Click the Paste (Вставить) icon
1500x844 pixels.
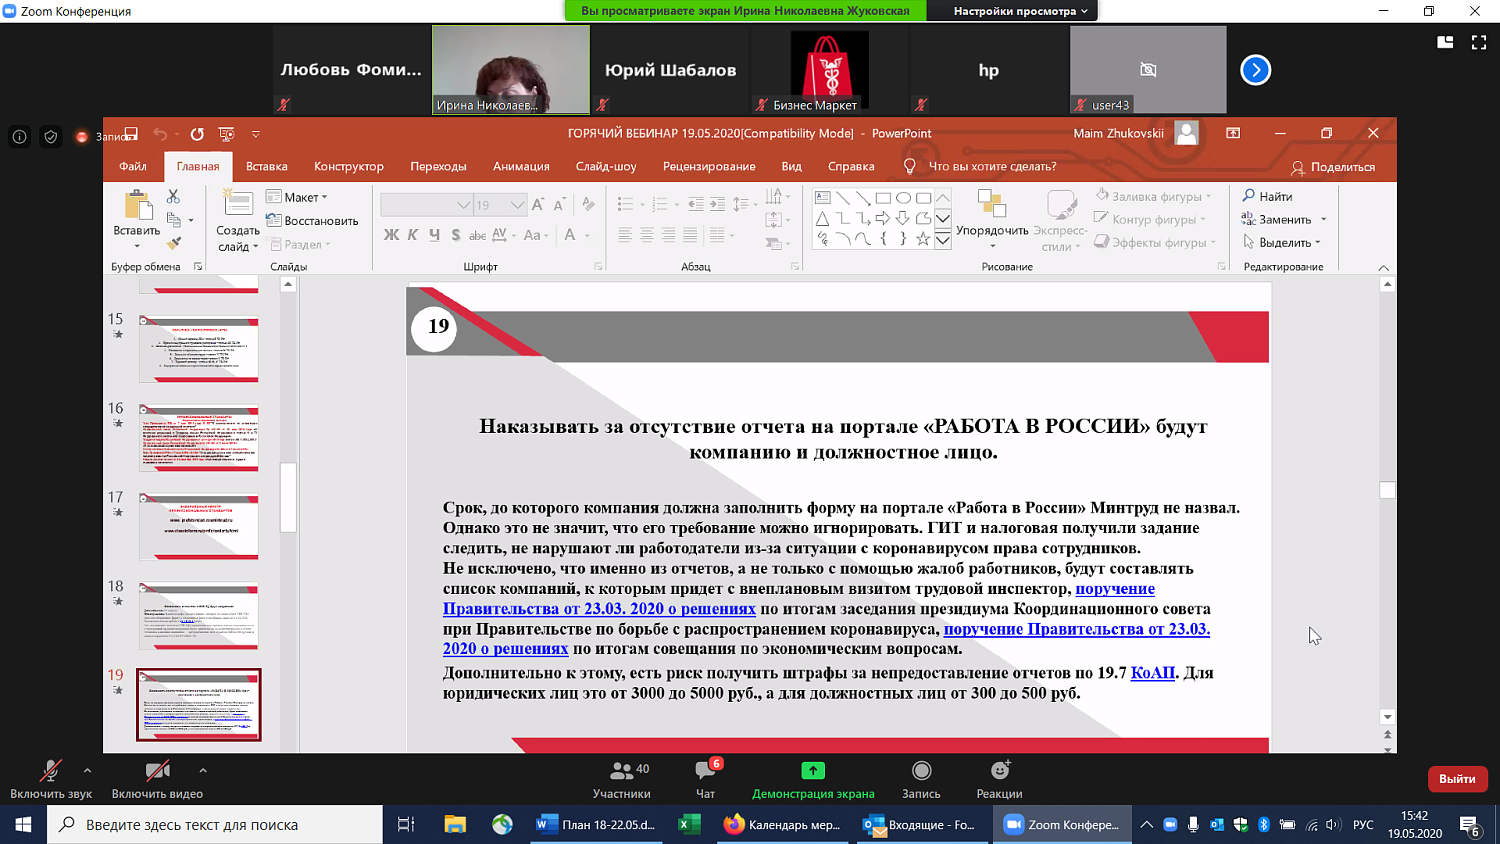[x=137, y=206]
